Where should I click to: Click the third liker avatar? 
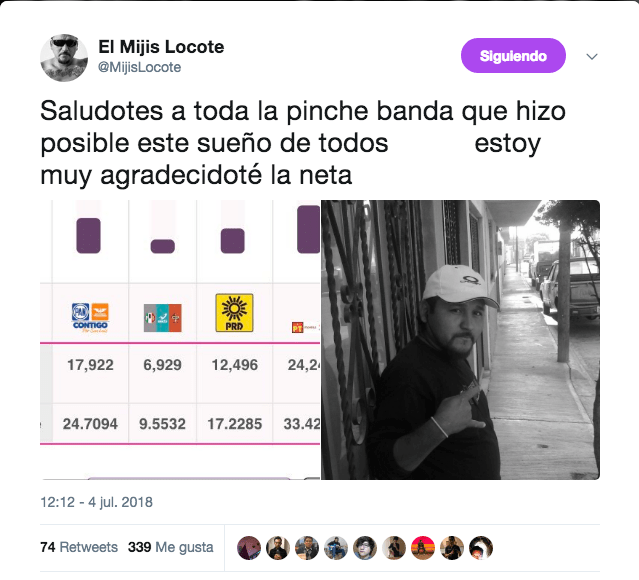(307, 547)
